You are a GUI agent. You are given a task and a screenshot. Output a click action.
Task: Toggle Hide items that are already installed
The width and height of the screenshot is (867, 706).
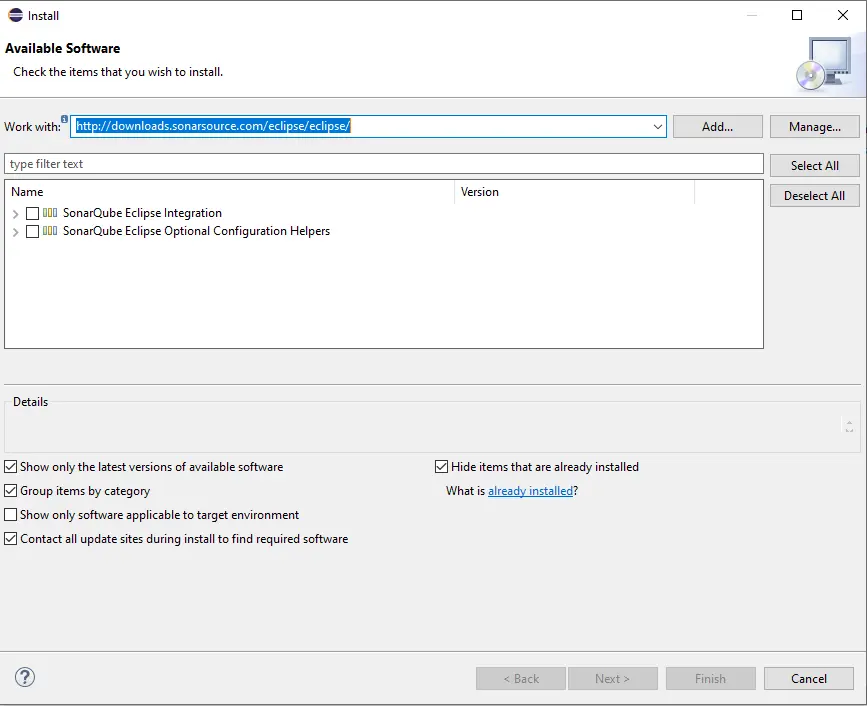click(x=441, y=467)
